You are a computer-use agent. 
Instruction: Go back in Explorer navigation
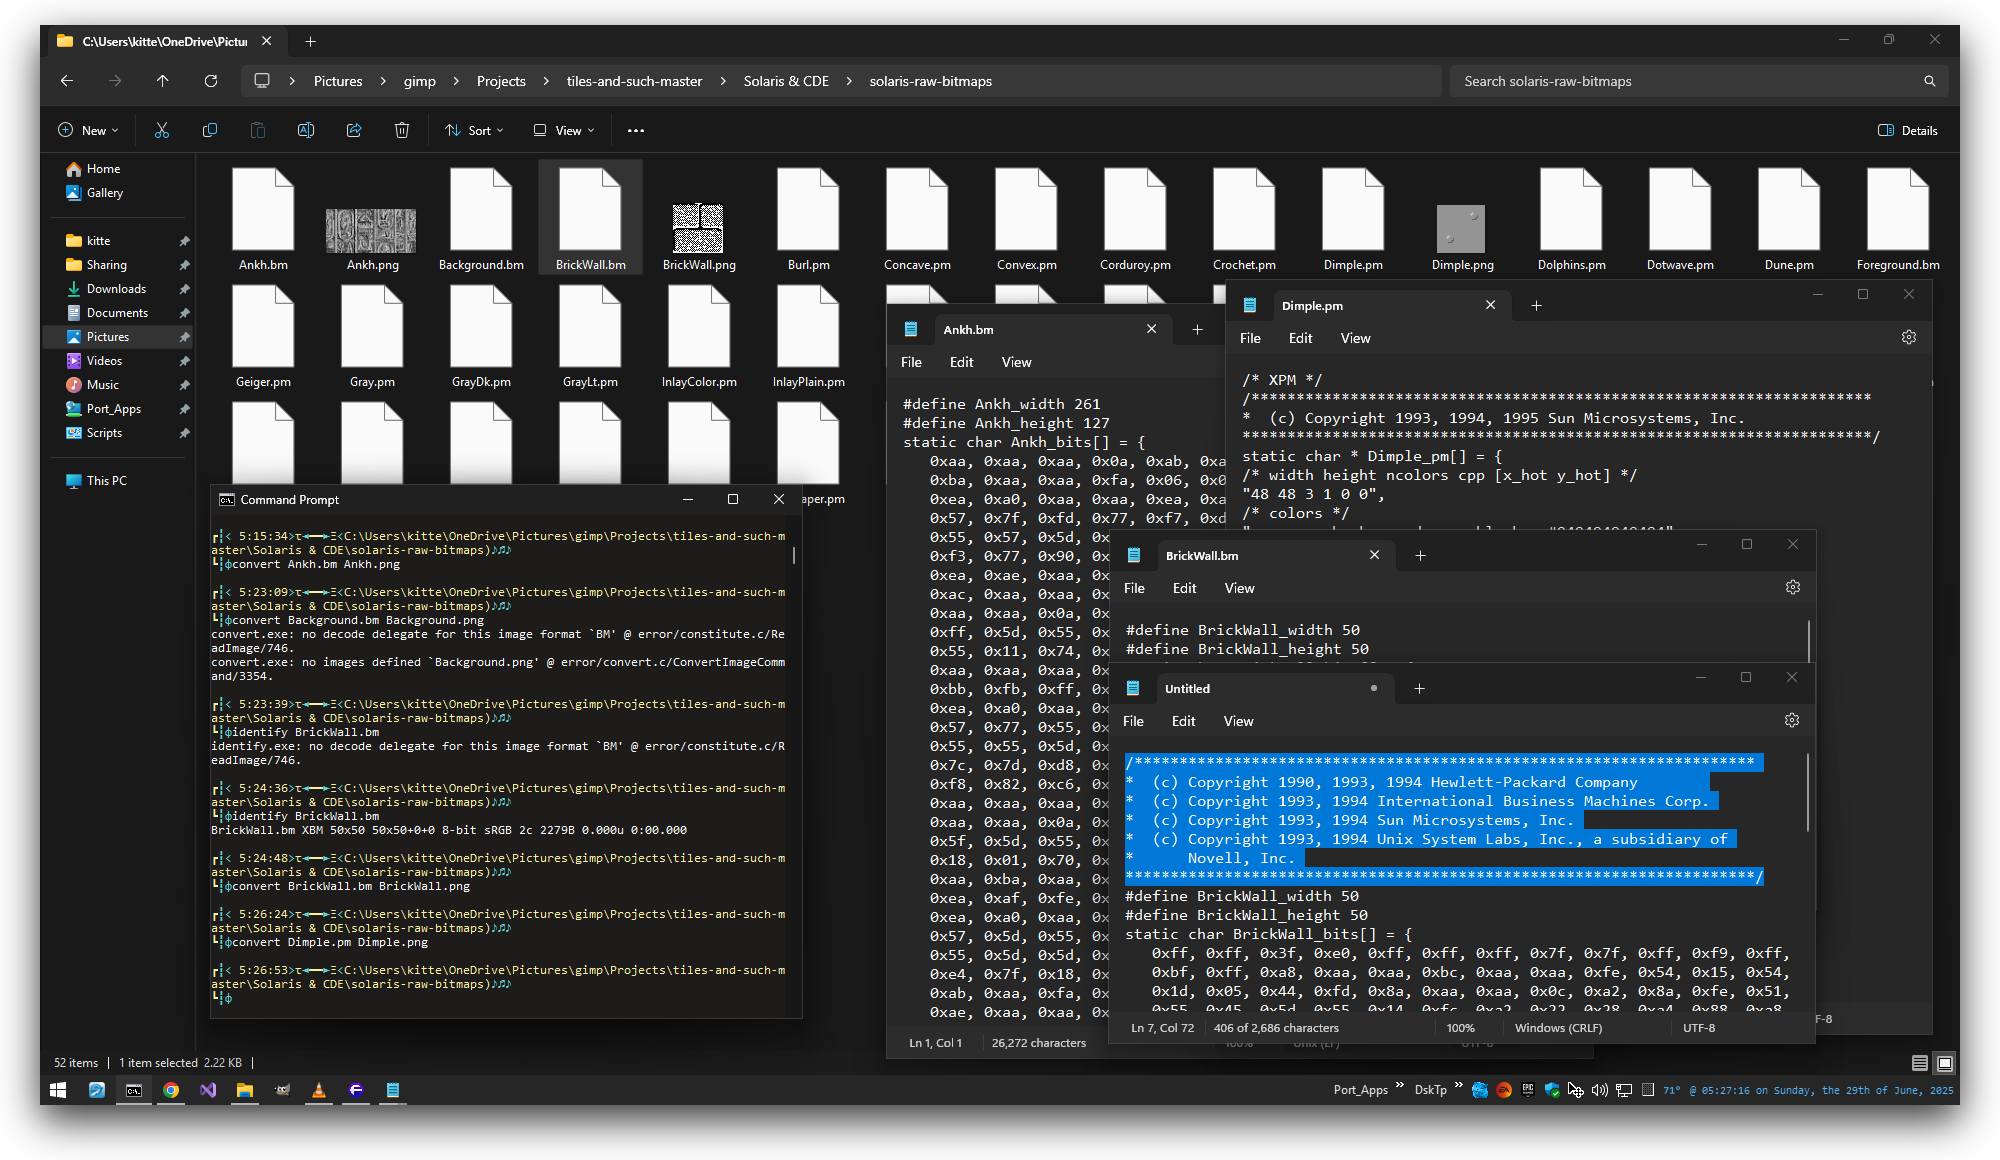coord(67,81)
